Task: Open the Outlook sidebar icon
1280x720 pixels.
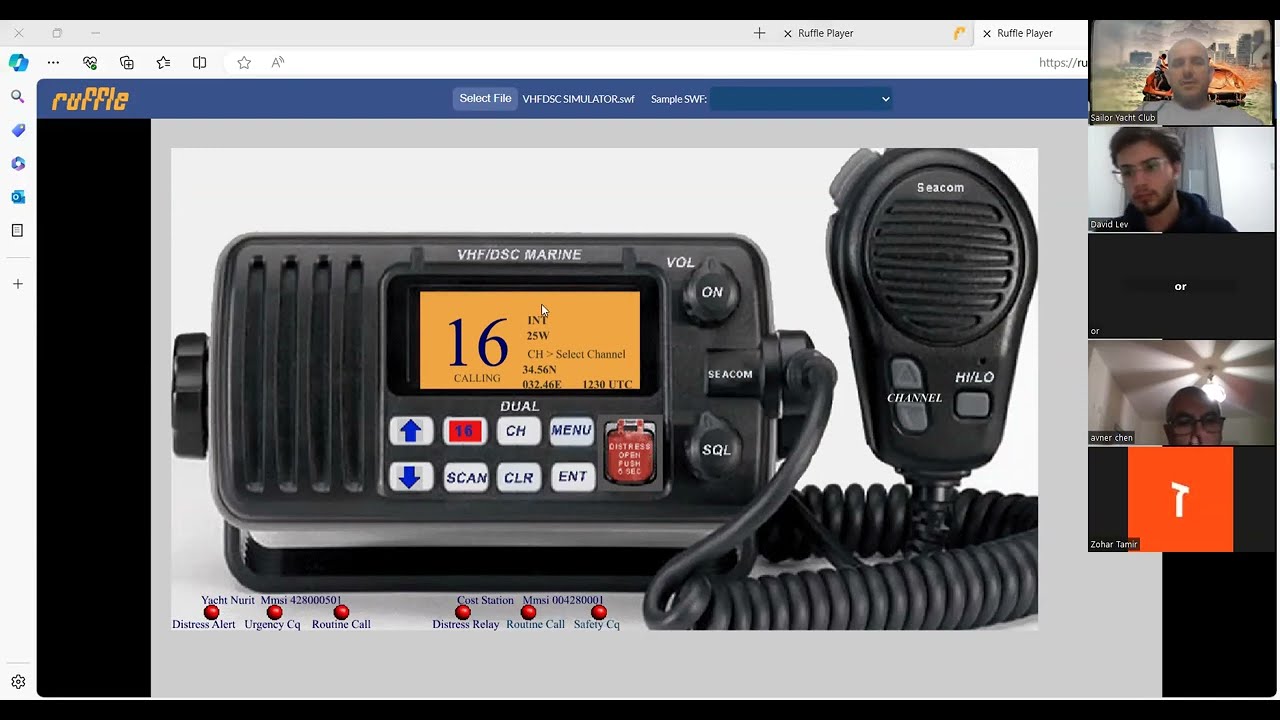Action: click(18, 197)
